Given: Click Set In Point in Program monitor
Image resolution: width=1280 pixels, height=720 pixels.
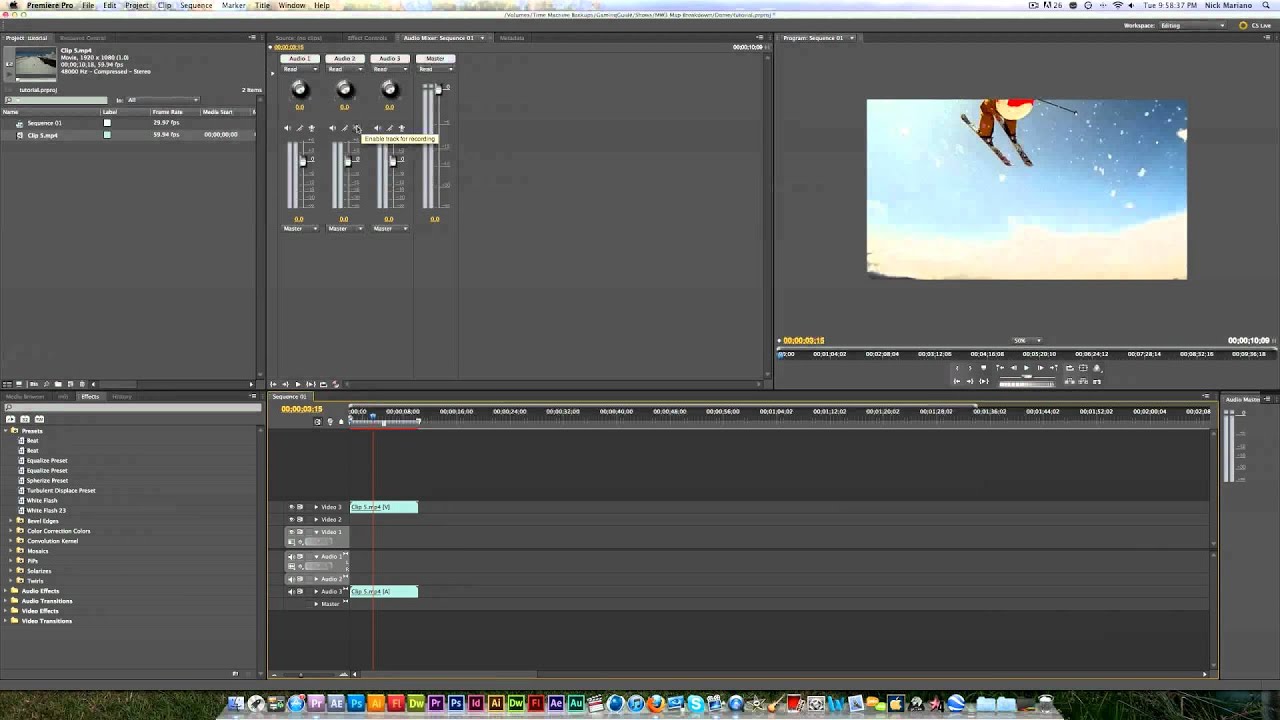Looking at the screenshot, I should click(957, 368).
